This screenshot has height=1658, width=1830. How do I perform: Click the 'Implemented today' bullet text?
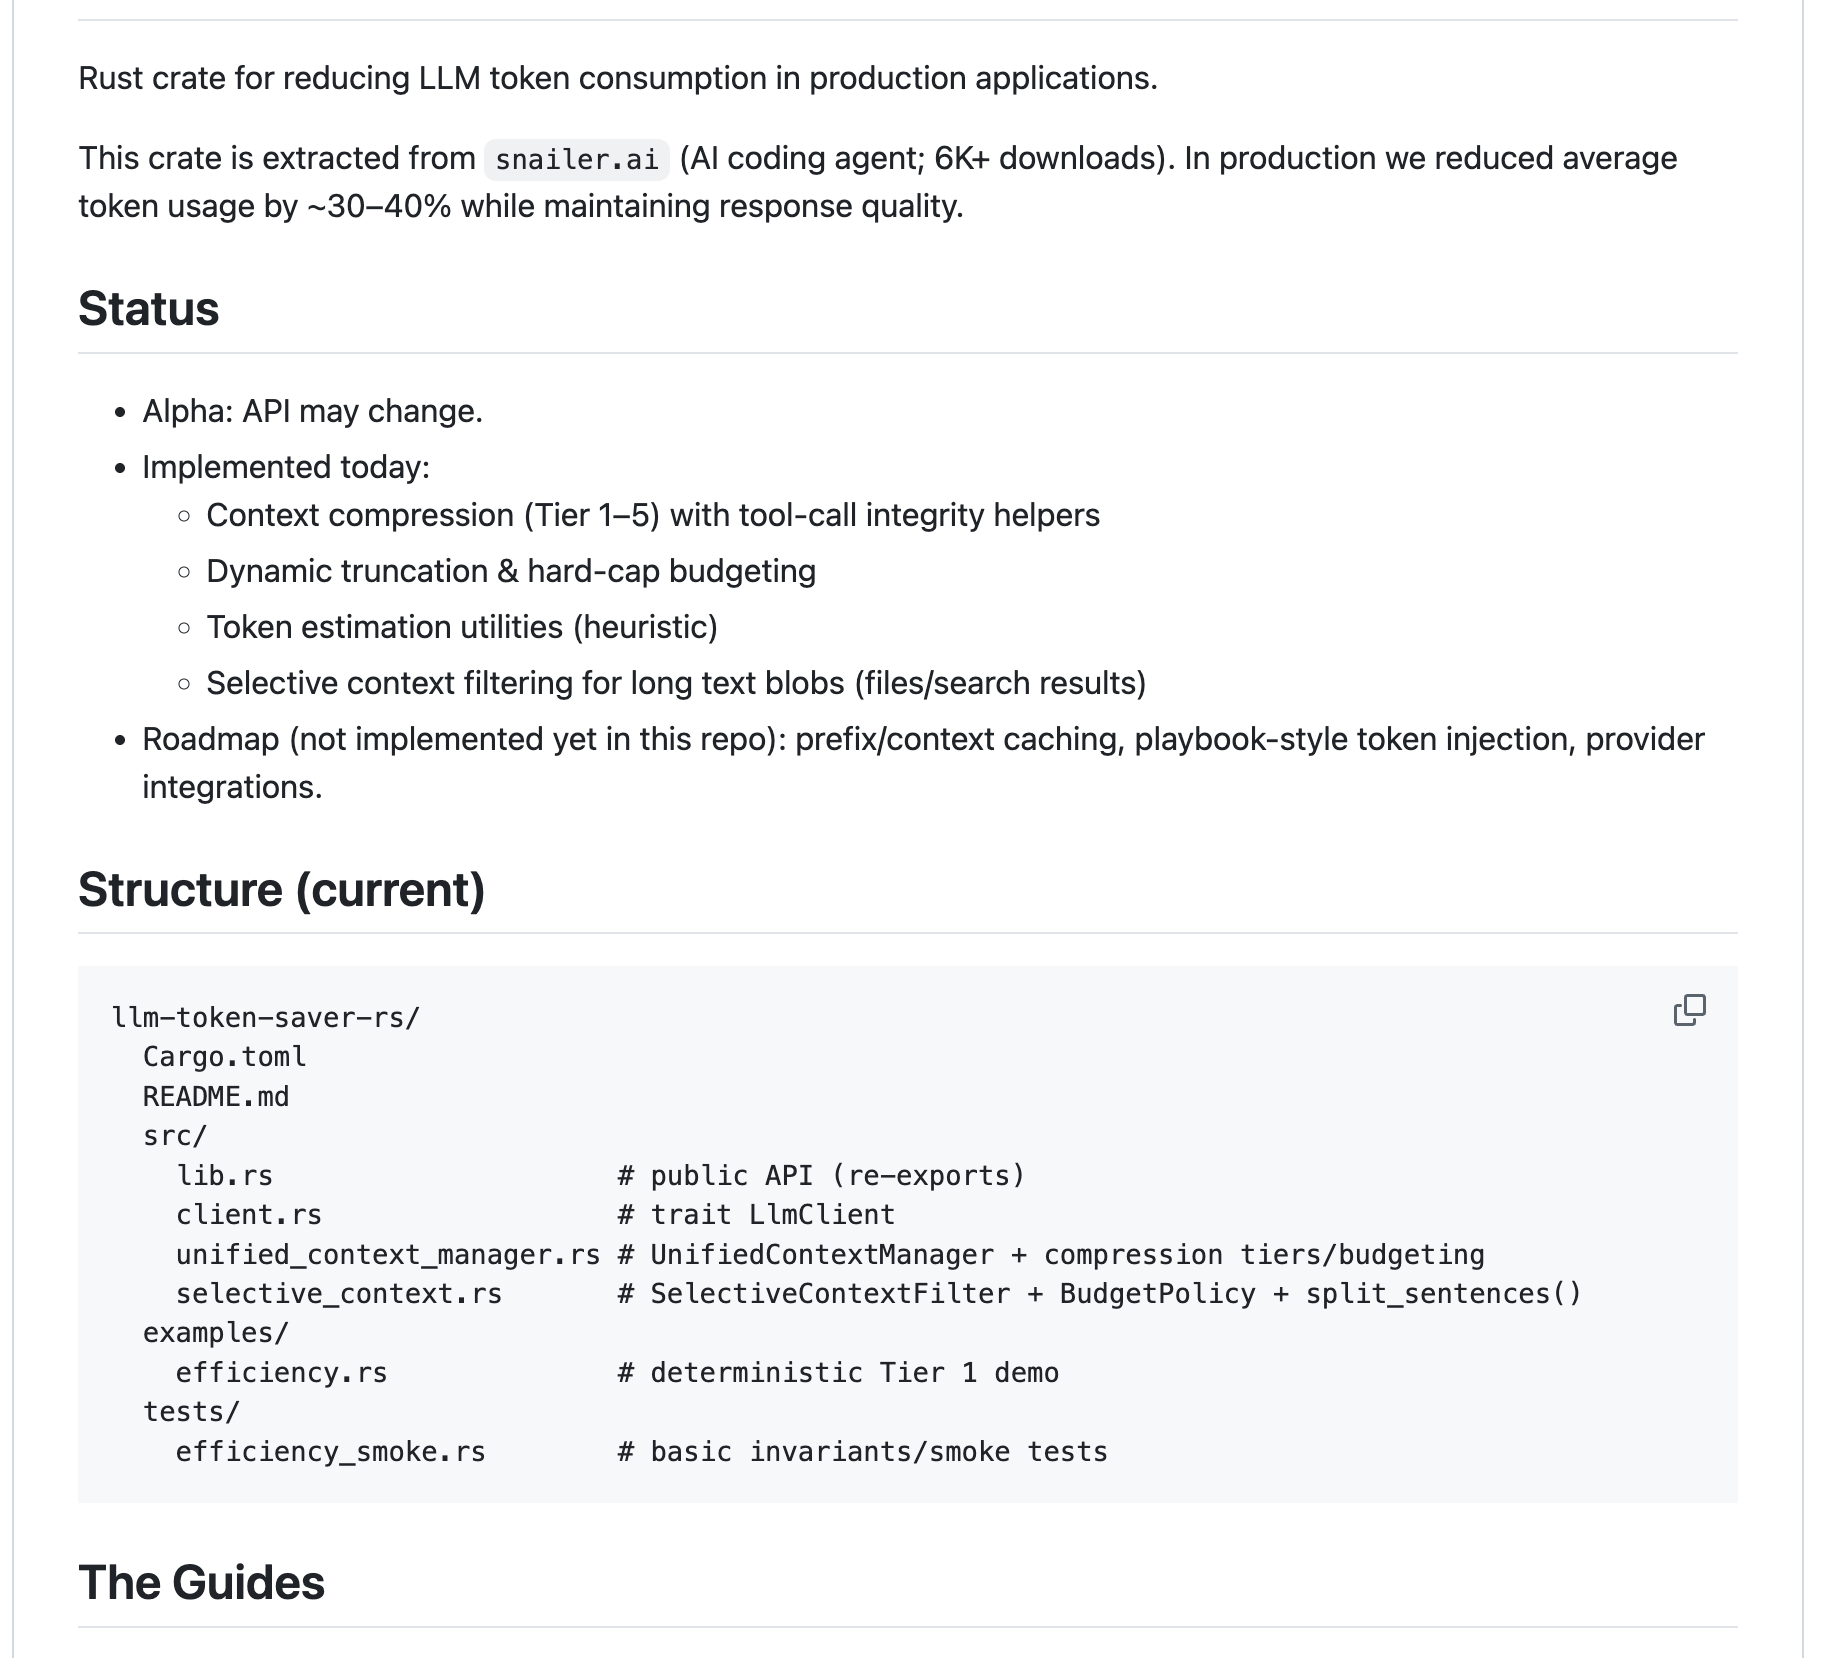(285, 467)
